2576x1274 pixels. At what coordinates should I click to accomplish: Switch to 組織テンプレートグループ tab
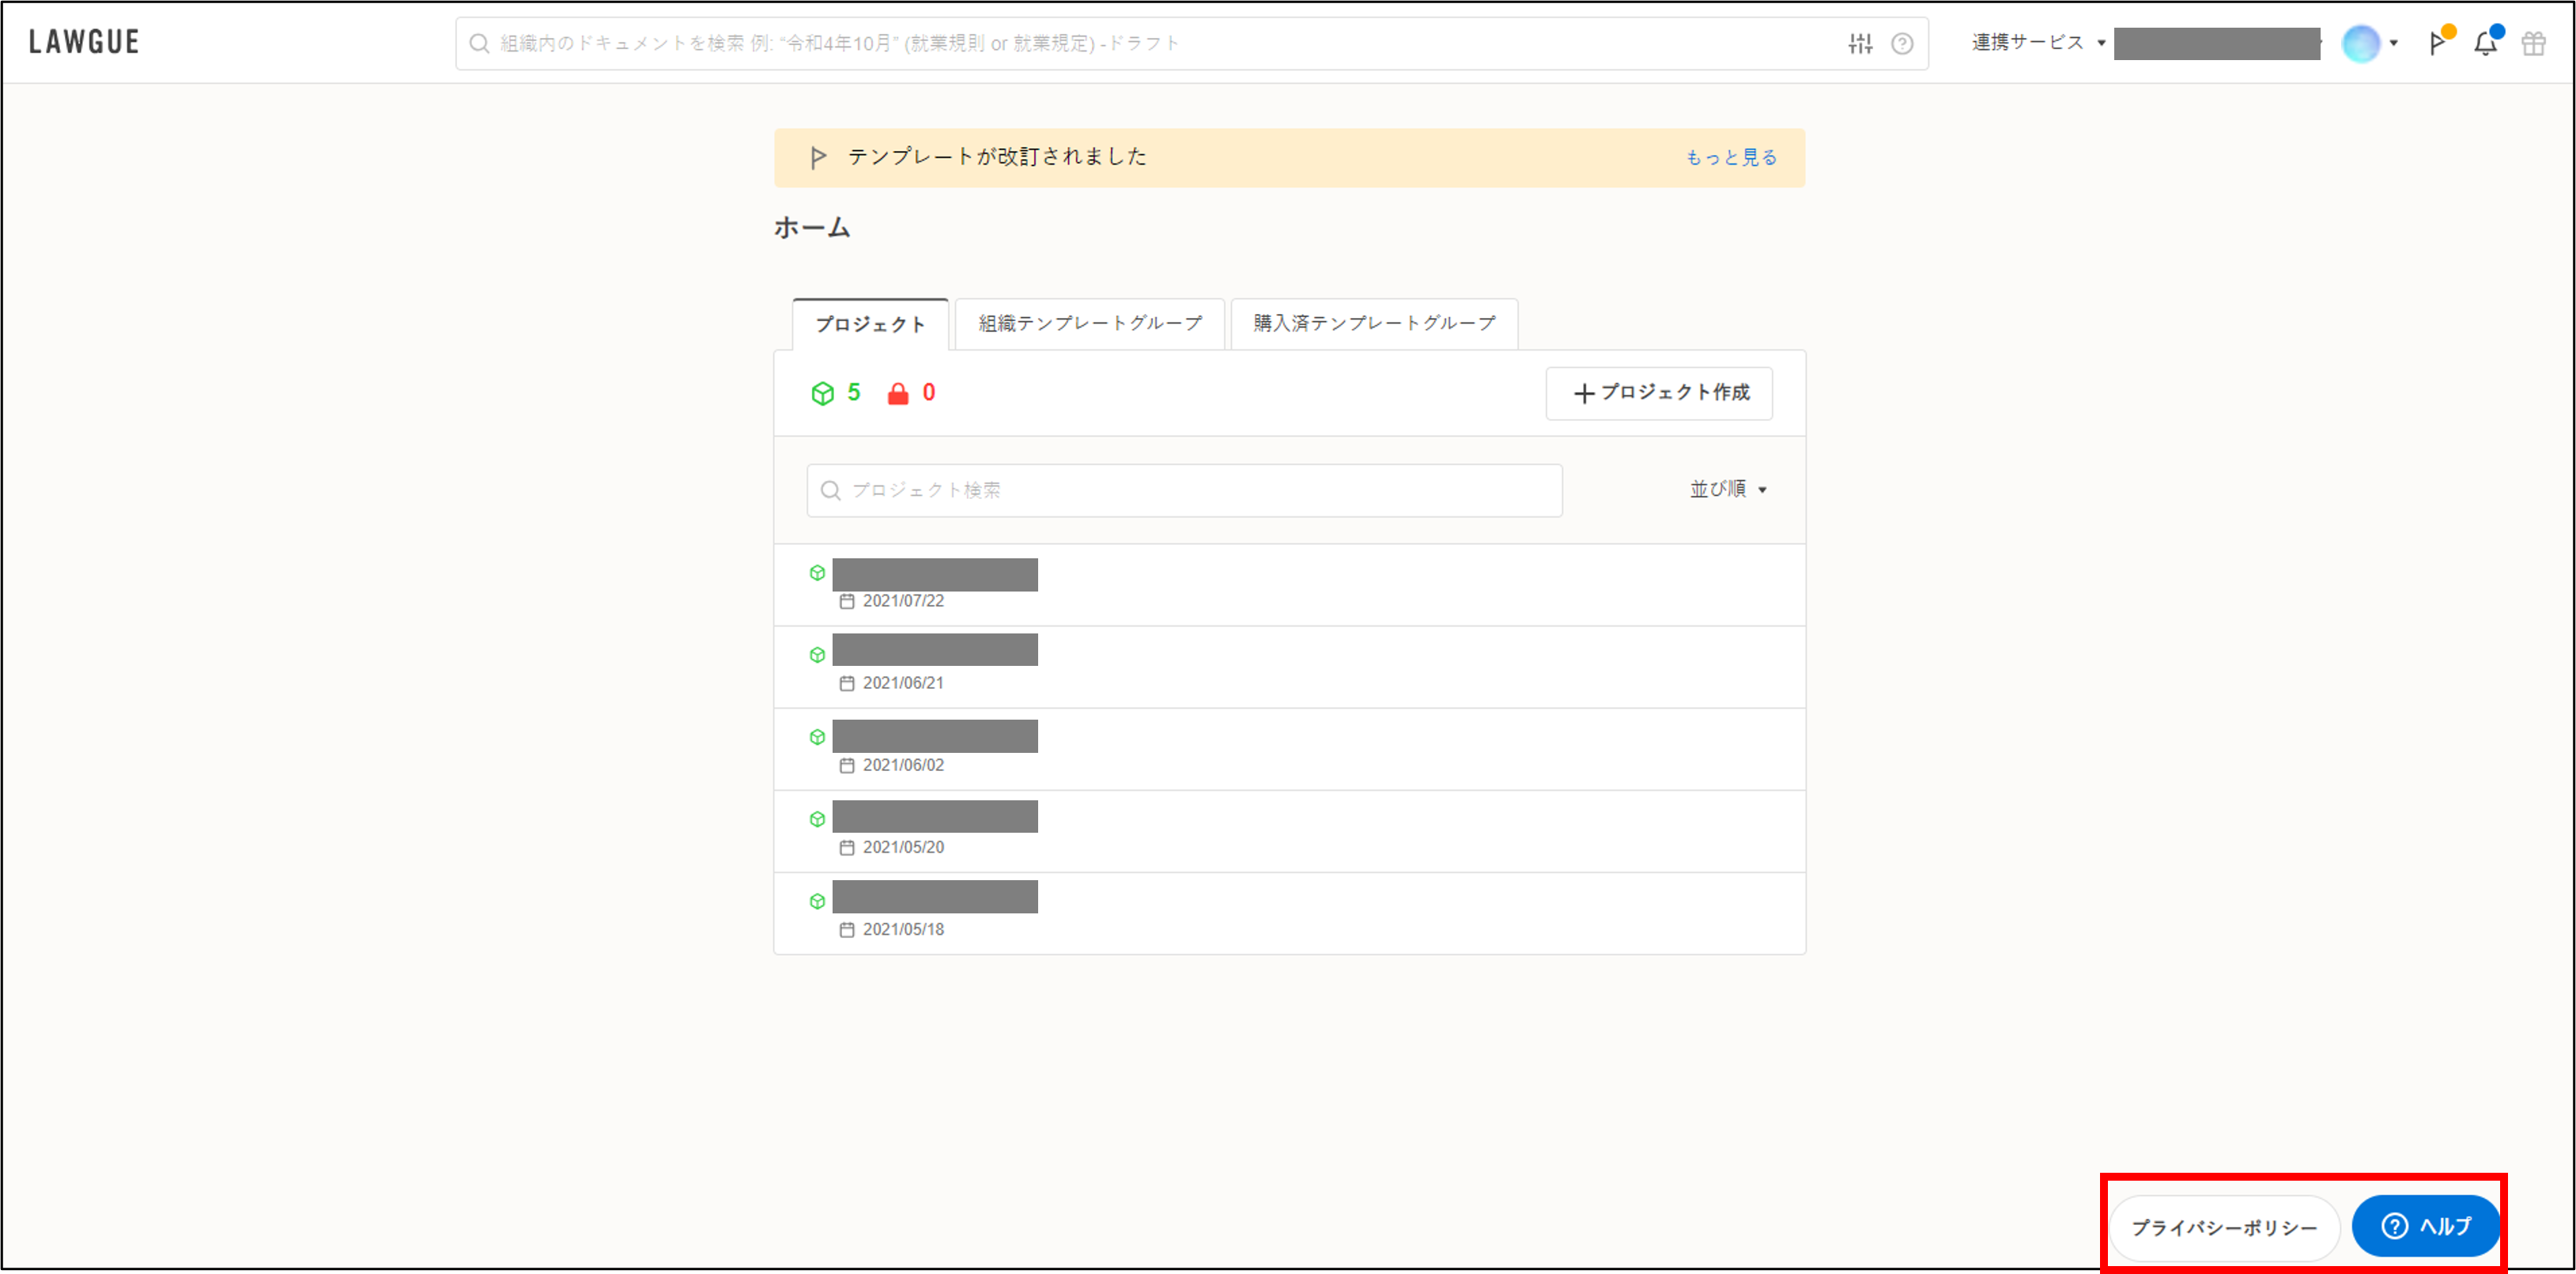(x=1089, y=323)
